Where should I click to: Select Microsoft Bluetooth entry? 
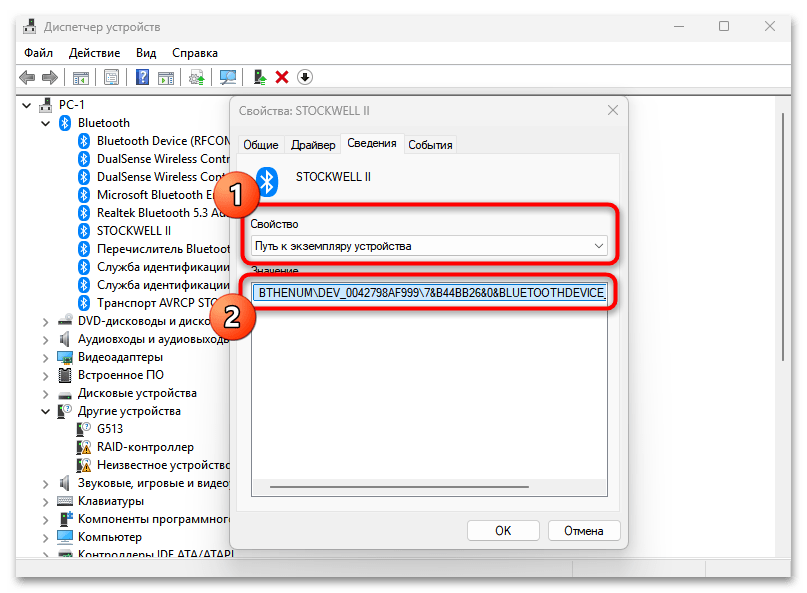(x=156, y=195)
